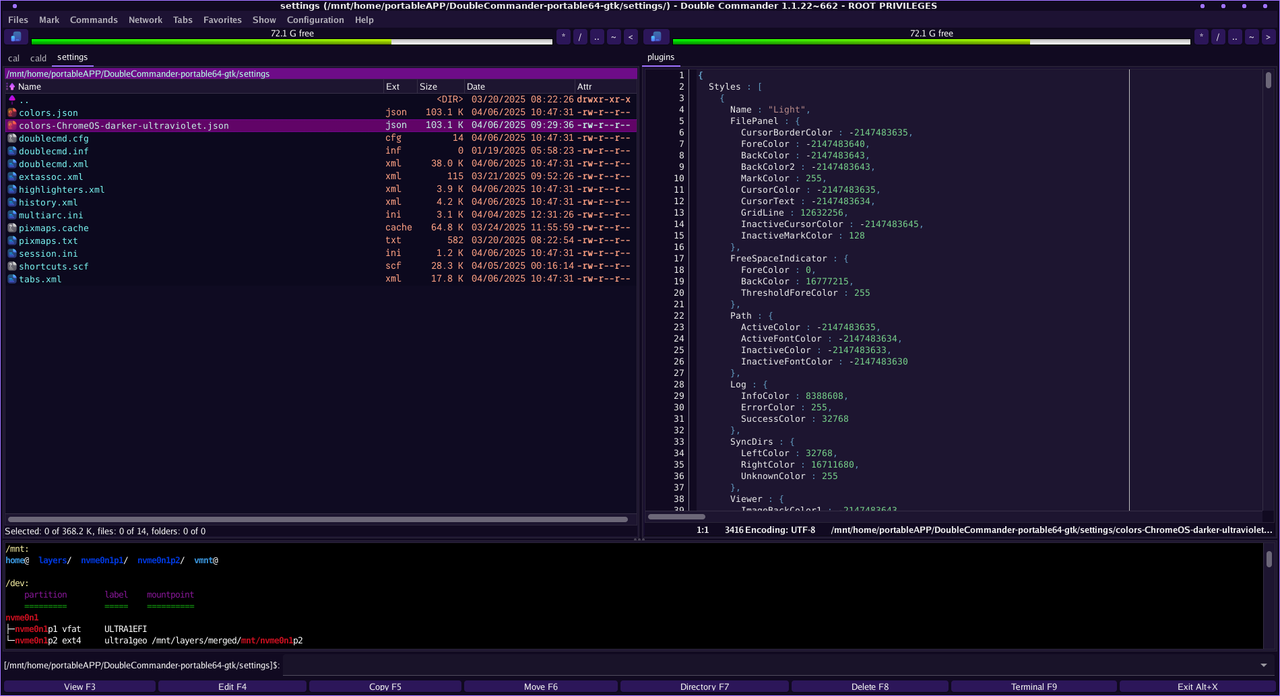Sort by the Size column header
This screenshot has height=696, width=1280.
(440, 87)
